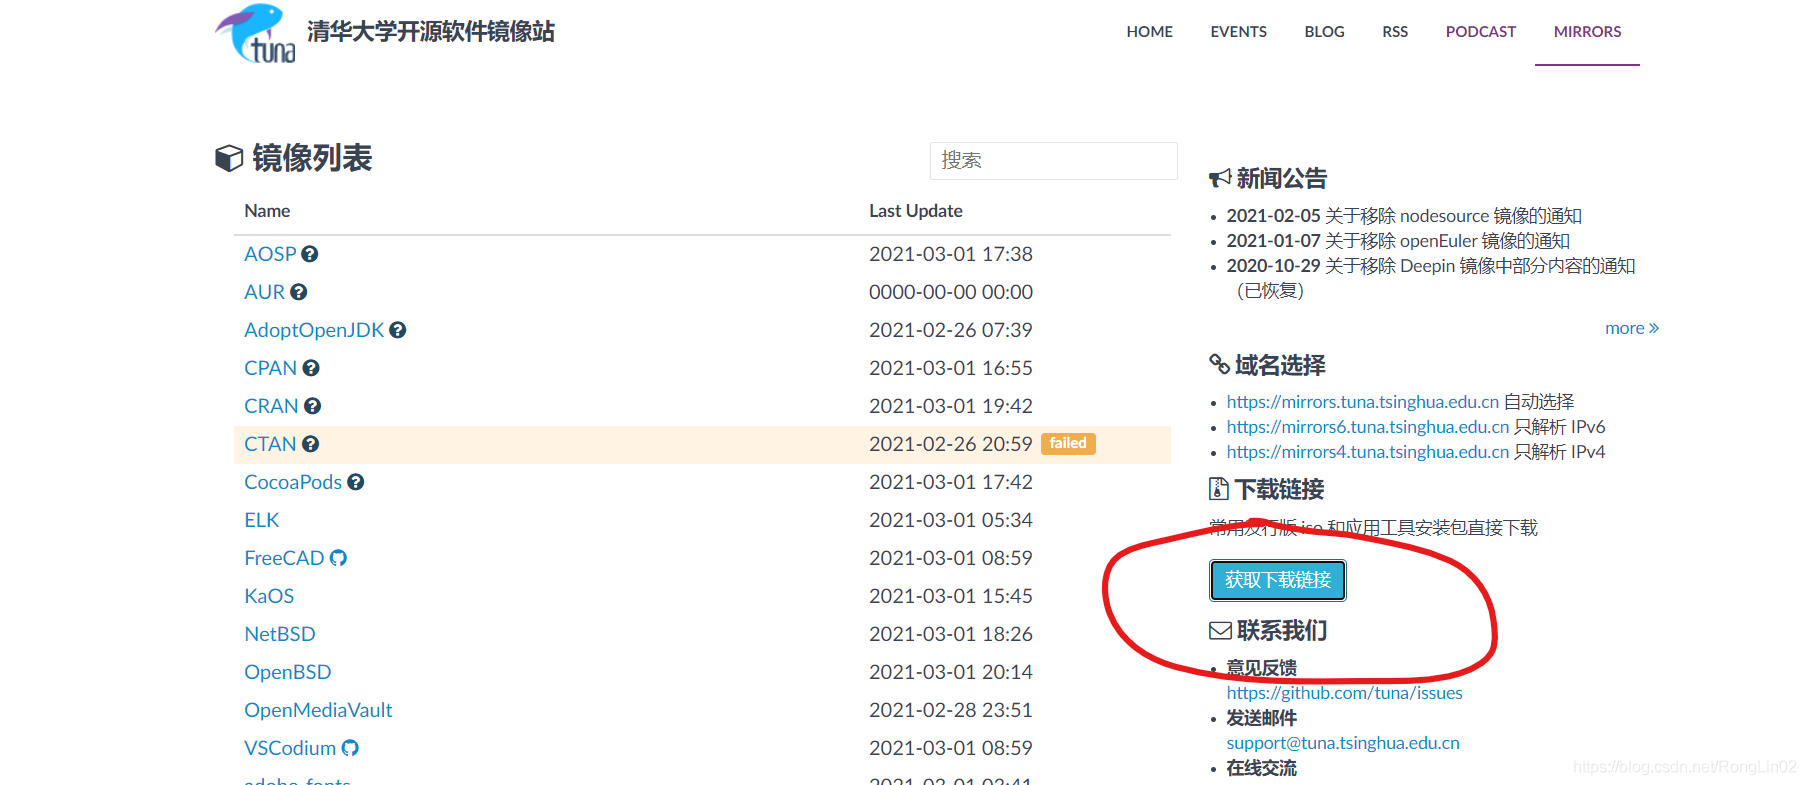Open the VSCodium mirror link
Viewport: 1806px width, 785px height.
290,748
